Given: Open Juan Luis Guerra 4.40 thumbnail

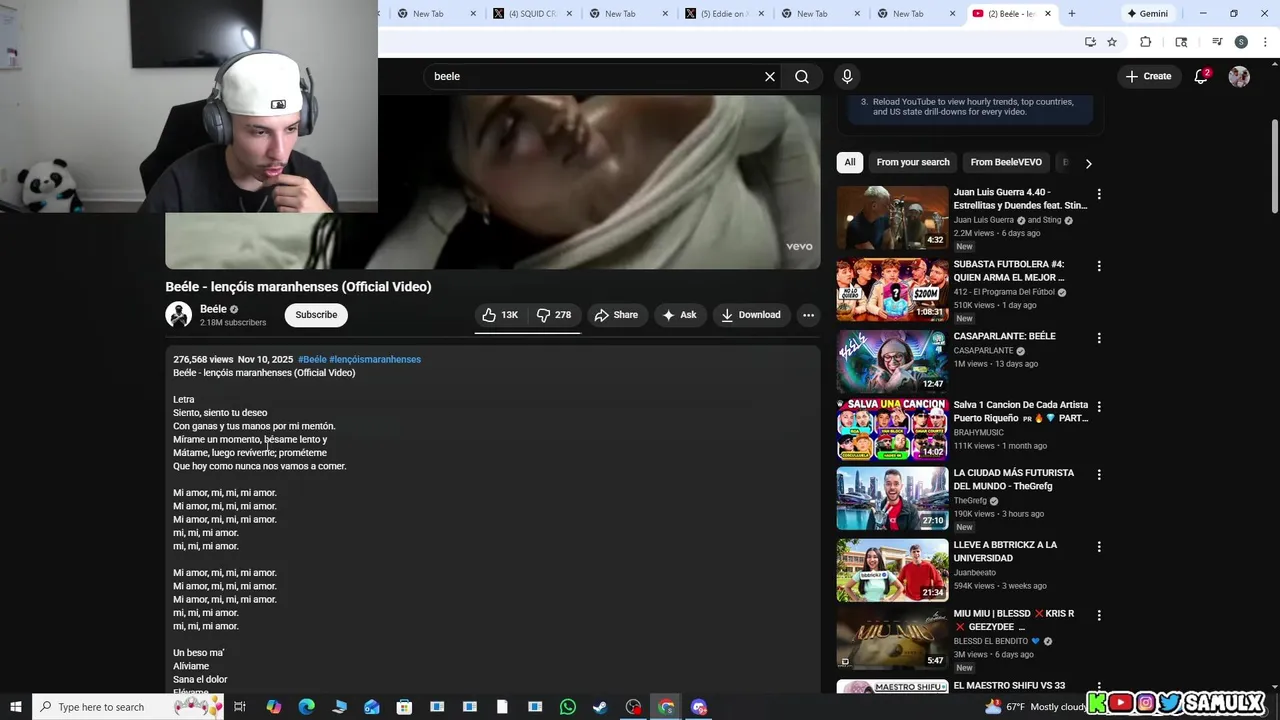Looking at the screenshot, I should (x=892, y=217).
